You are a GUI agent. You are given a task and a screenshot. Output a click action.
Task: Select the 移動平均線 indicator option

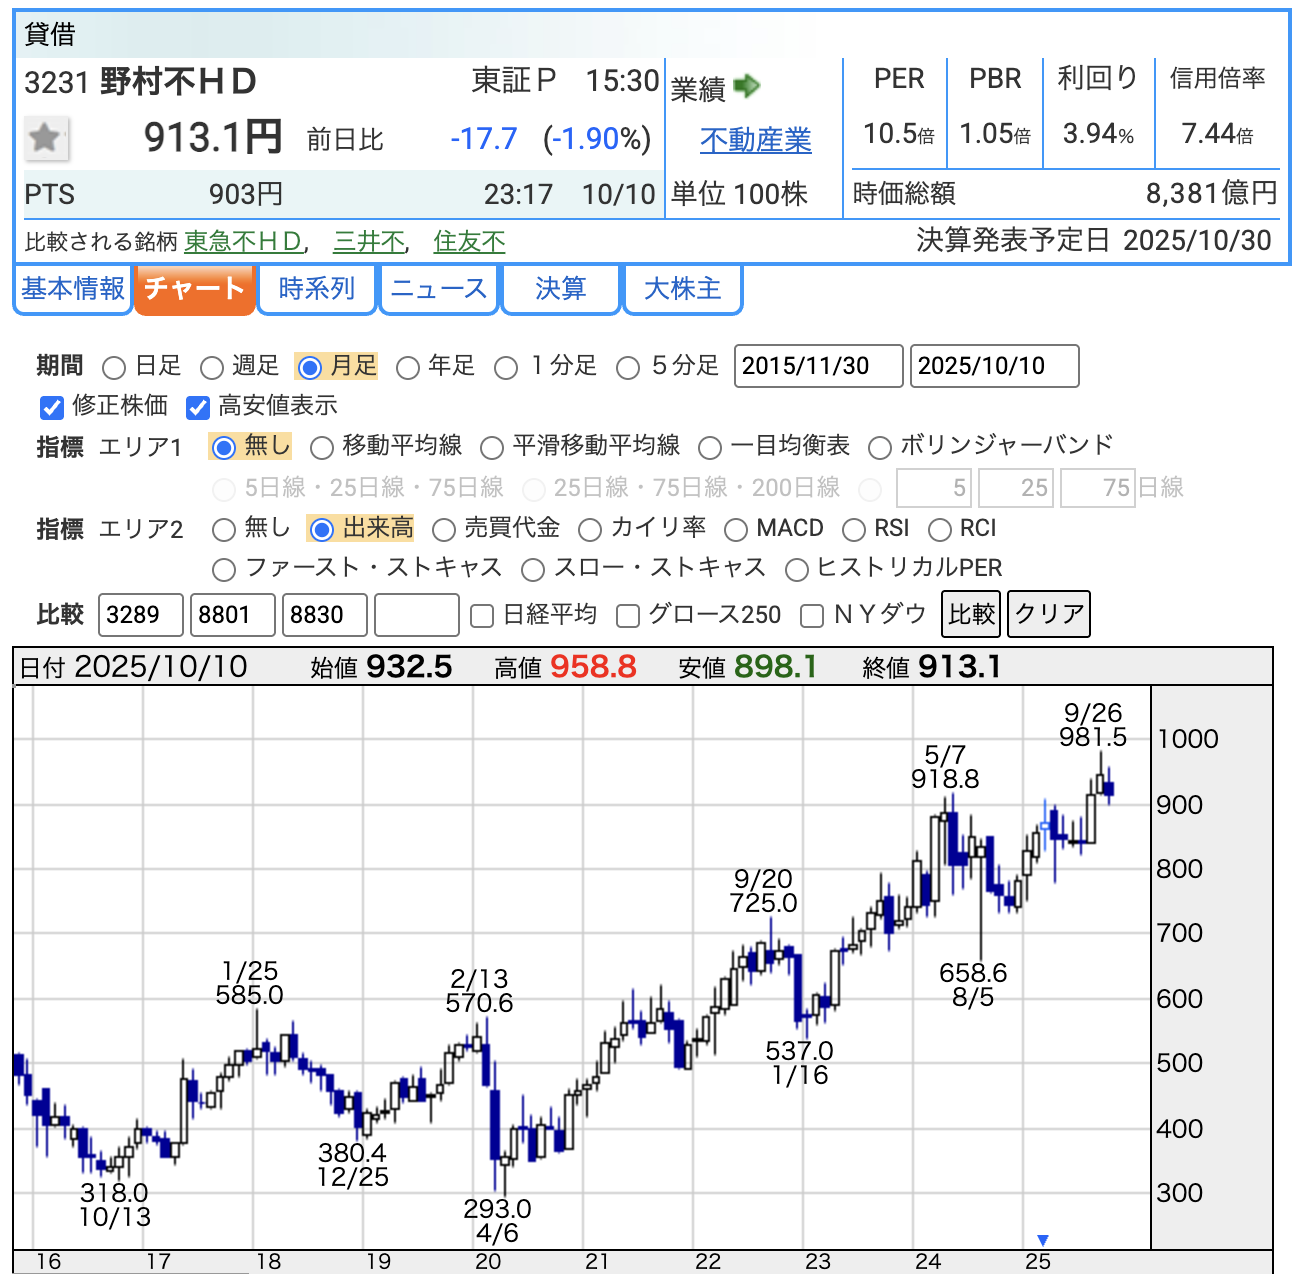pos(322,448)
